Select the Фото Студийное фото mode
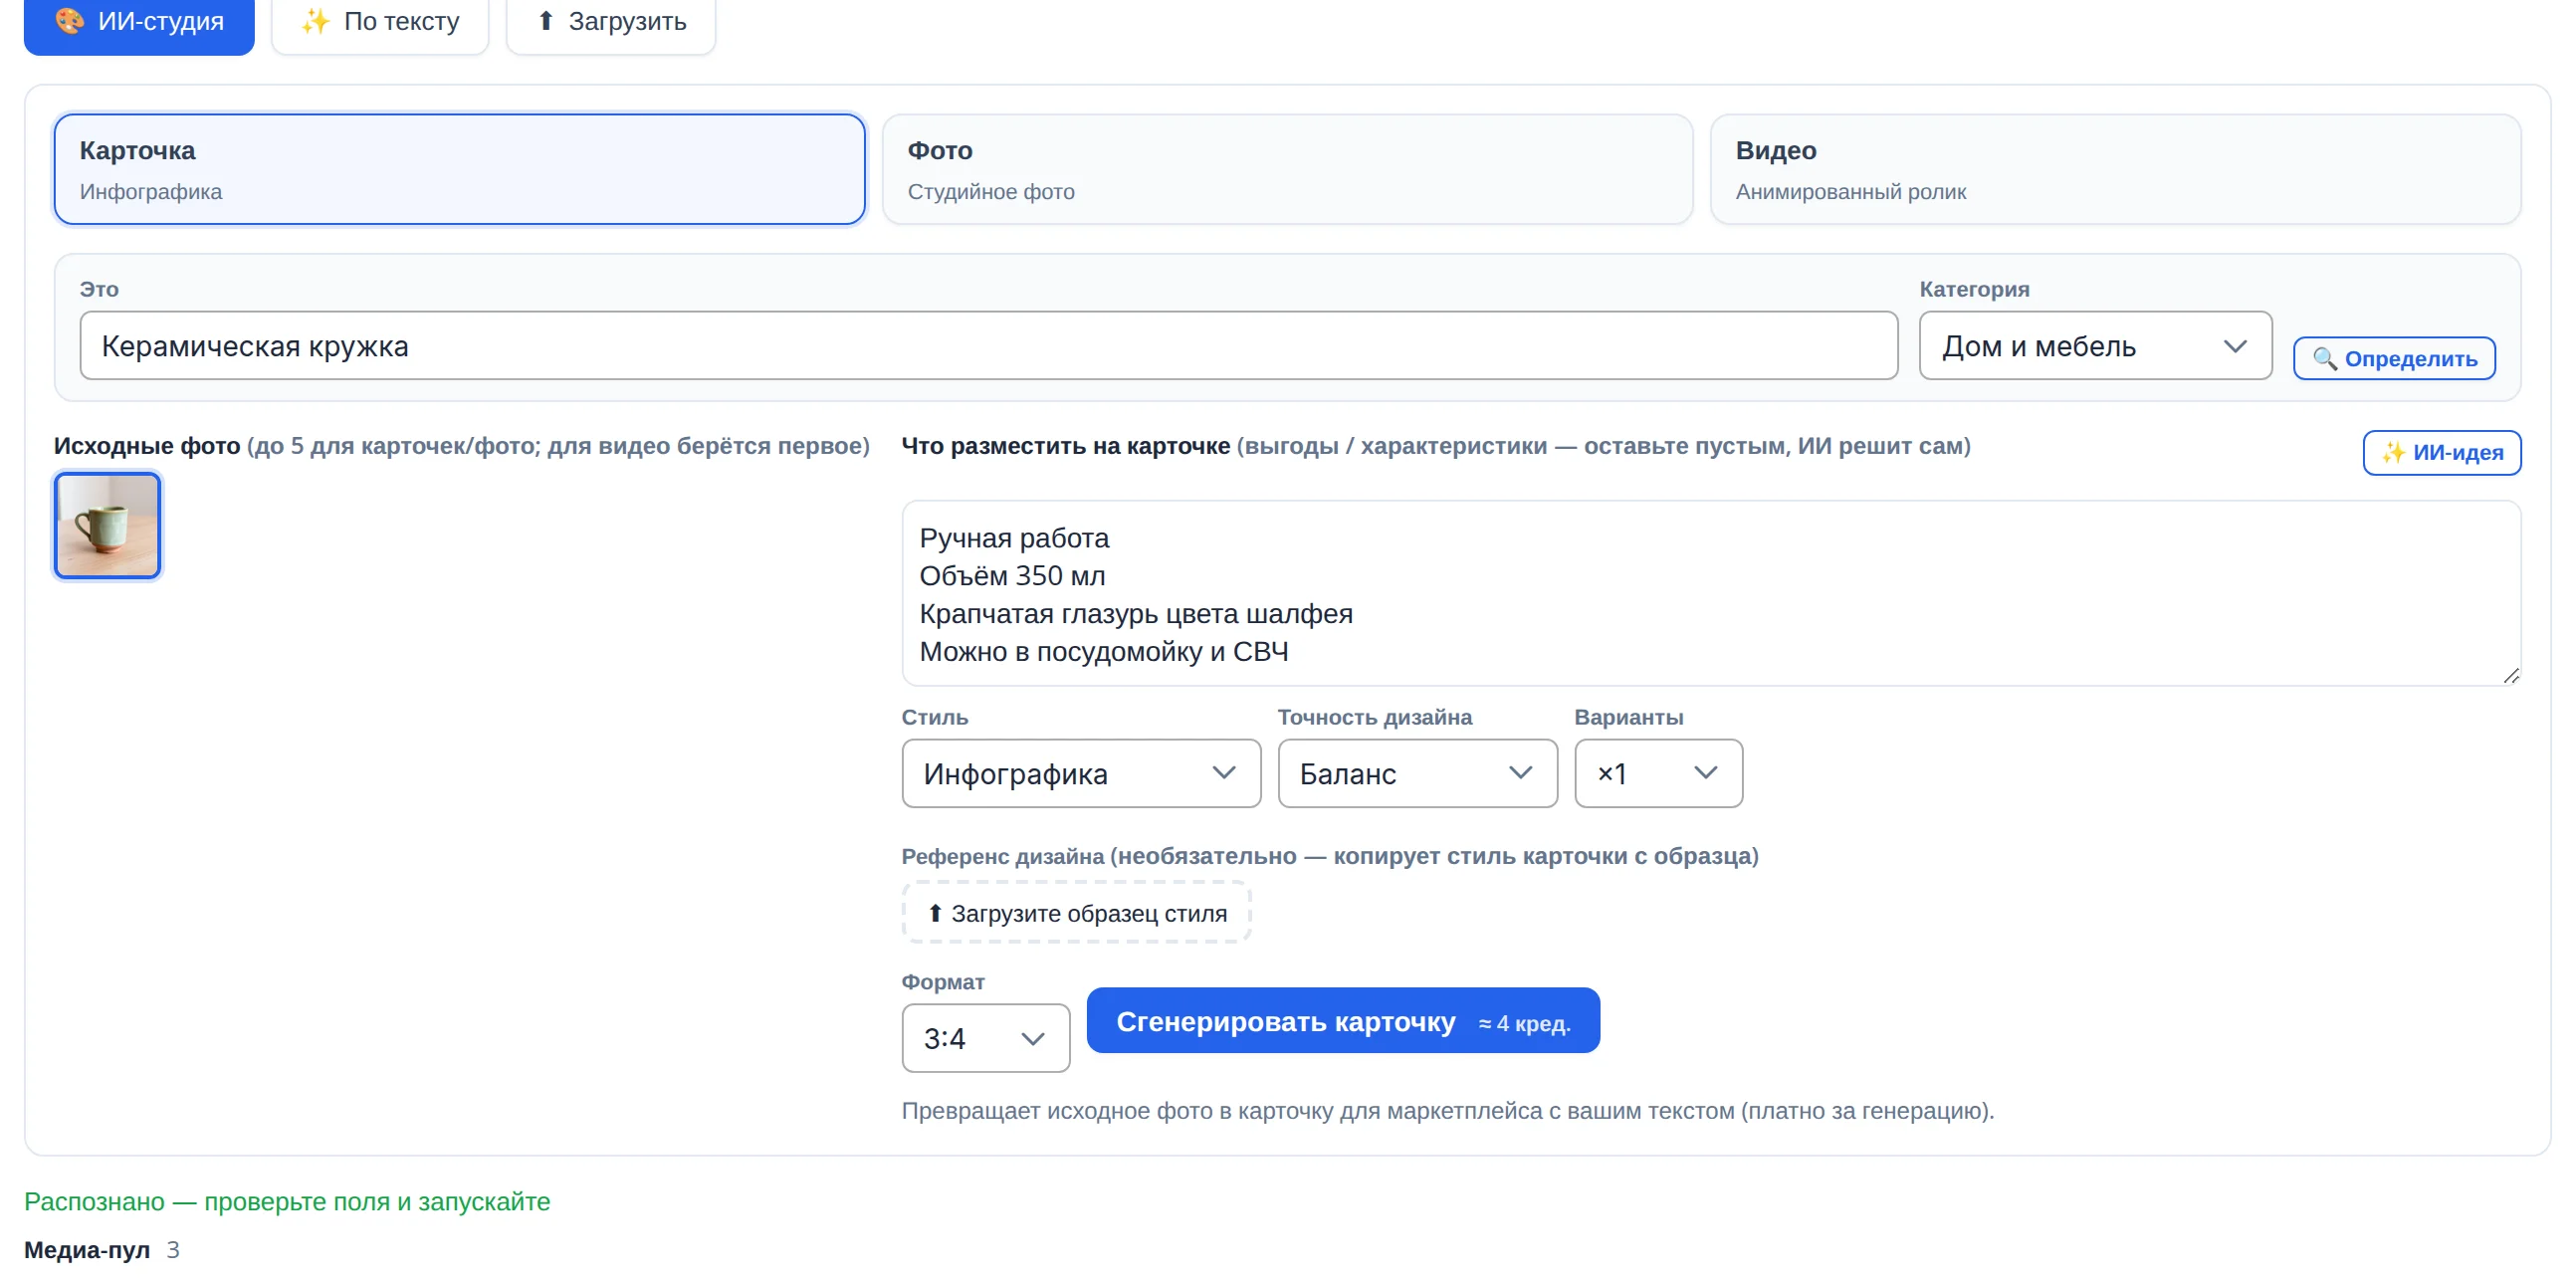 click(1287, 169)
